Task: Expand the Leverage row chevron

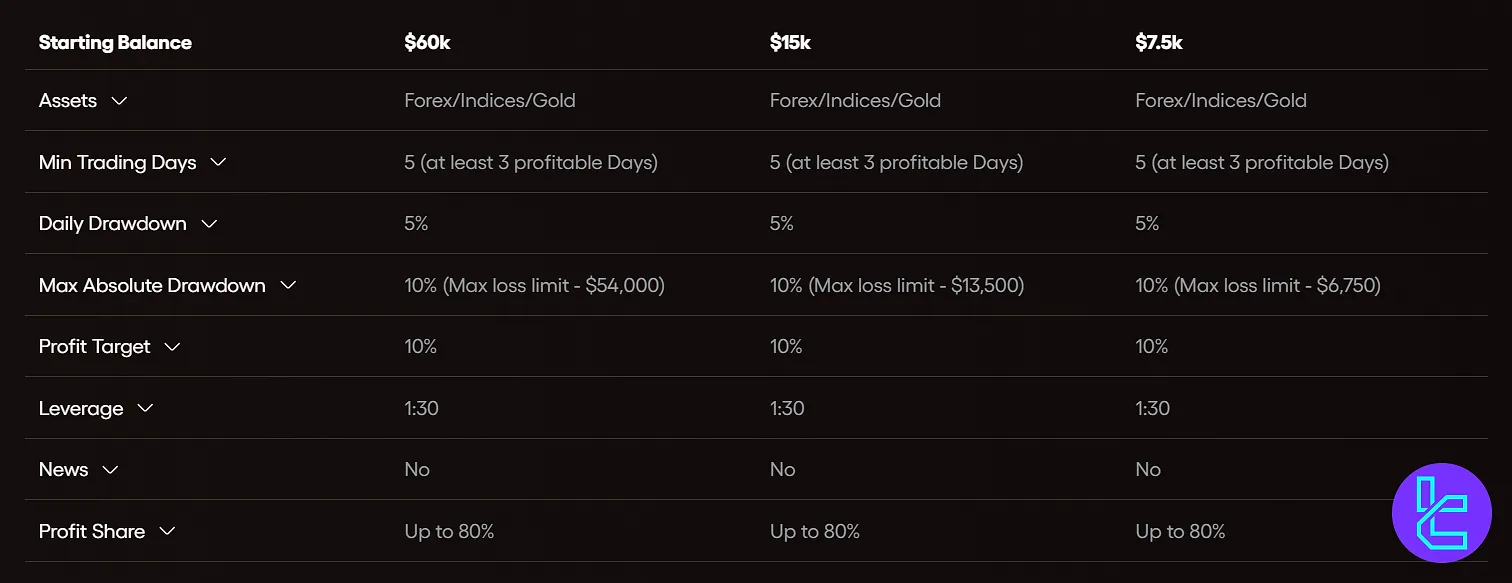Action: [x=145, y=409]
